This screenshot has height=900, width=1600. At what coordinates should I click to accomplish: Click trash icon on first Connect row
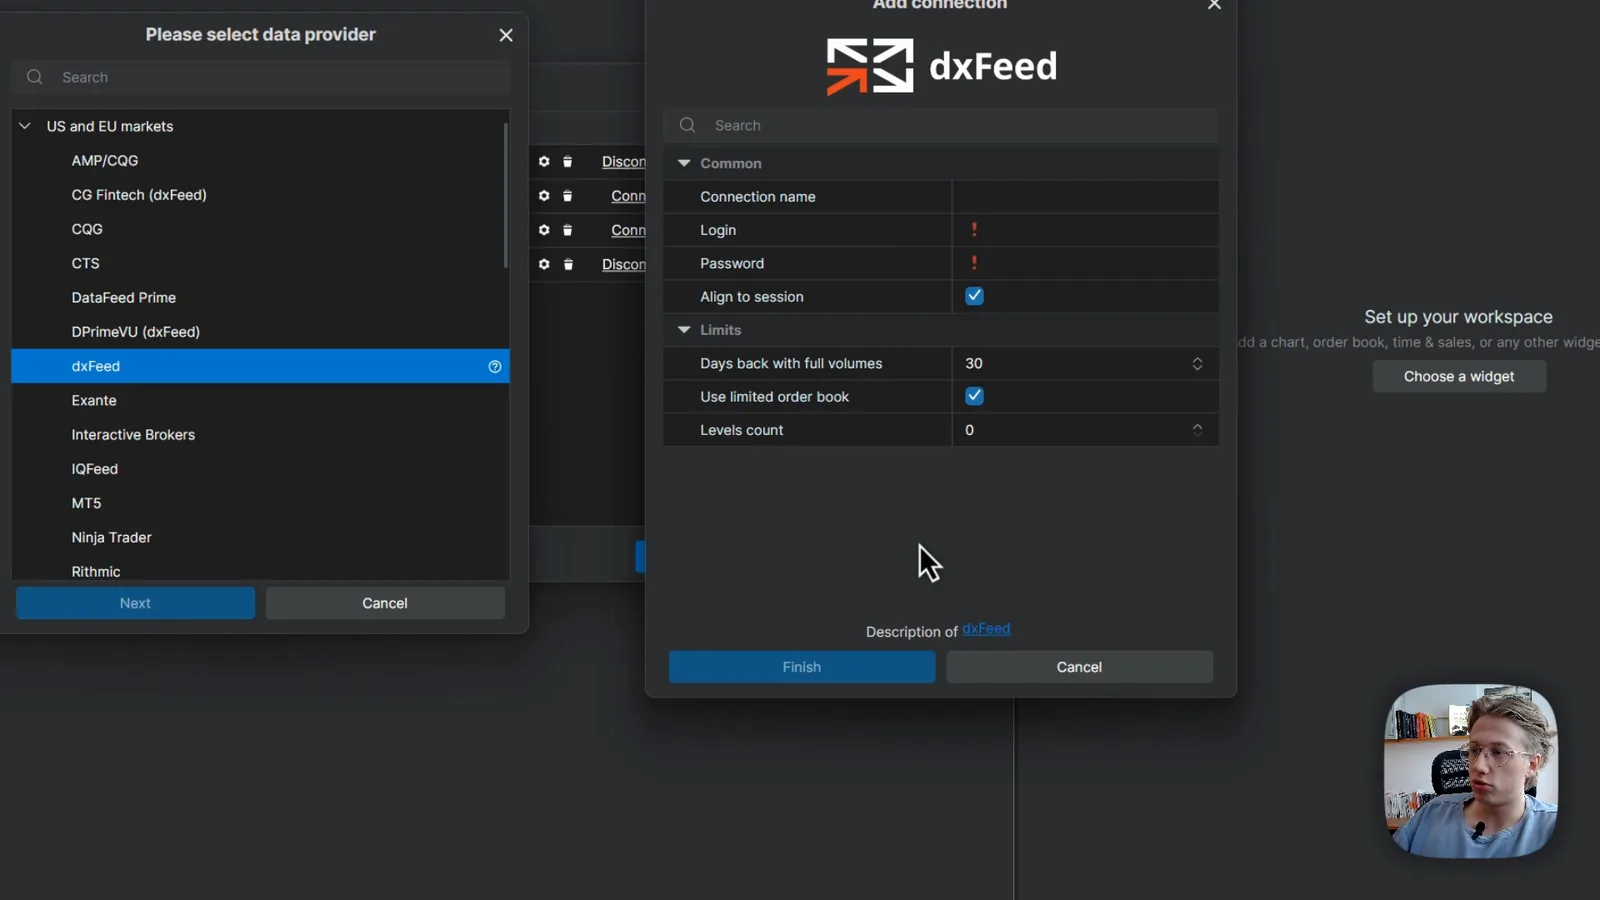[567, 196]
